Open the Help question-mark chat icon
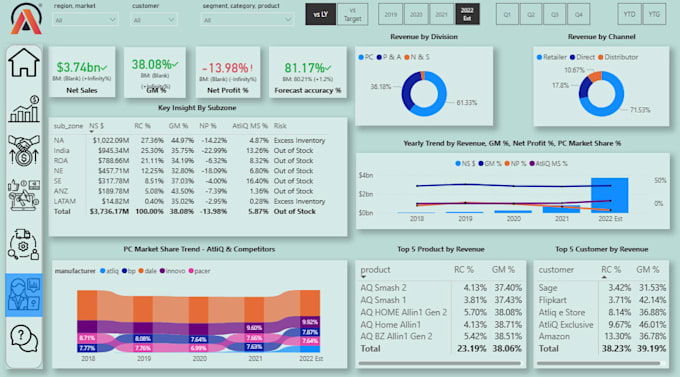 (24, 339)
